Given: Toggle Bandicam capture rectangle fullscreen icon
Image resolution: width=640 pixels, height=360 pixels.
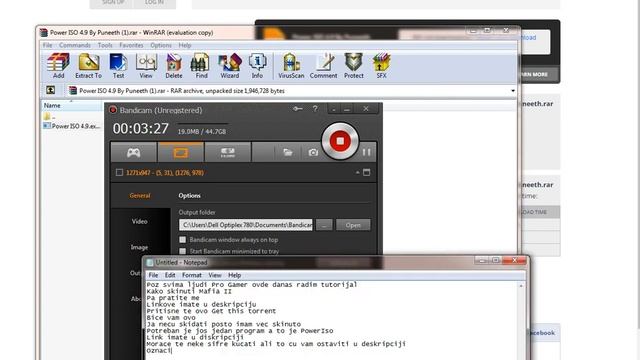Looking at the screenshot, I should tap(367, 172).
